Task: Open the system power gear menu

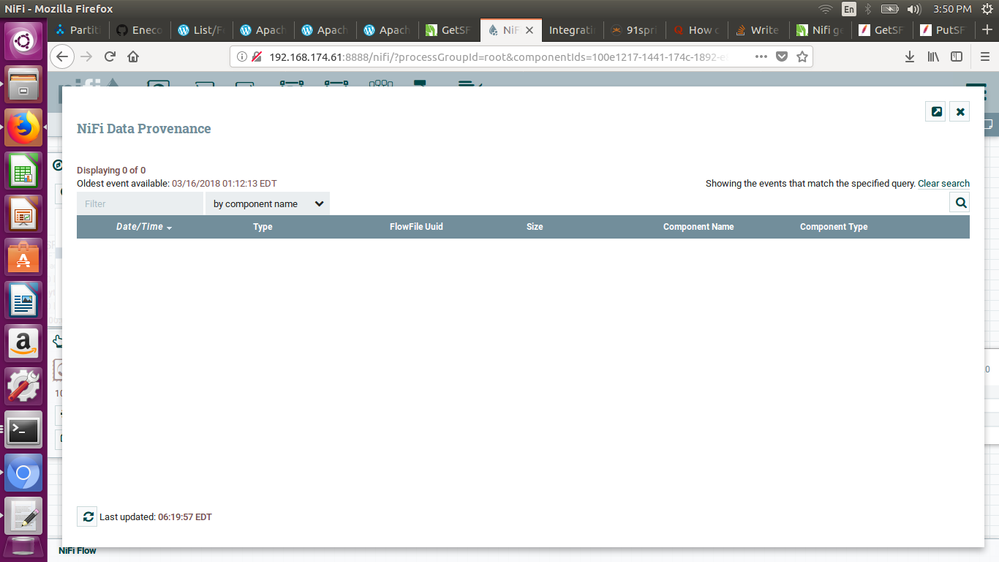Action: (987, 9)
